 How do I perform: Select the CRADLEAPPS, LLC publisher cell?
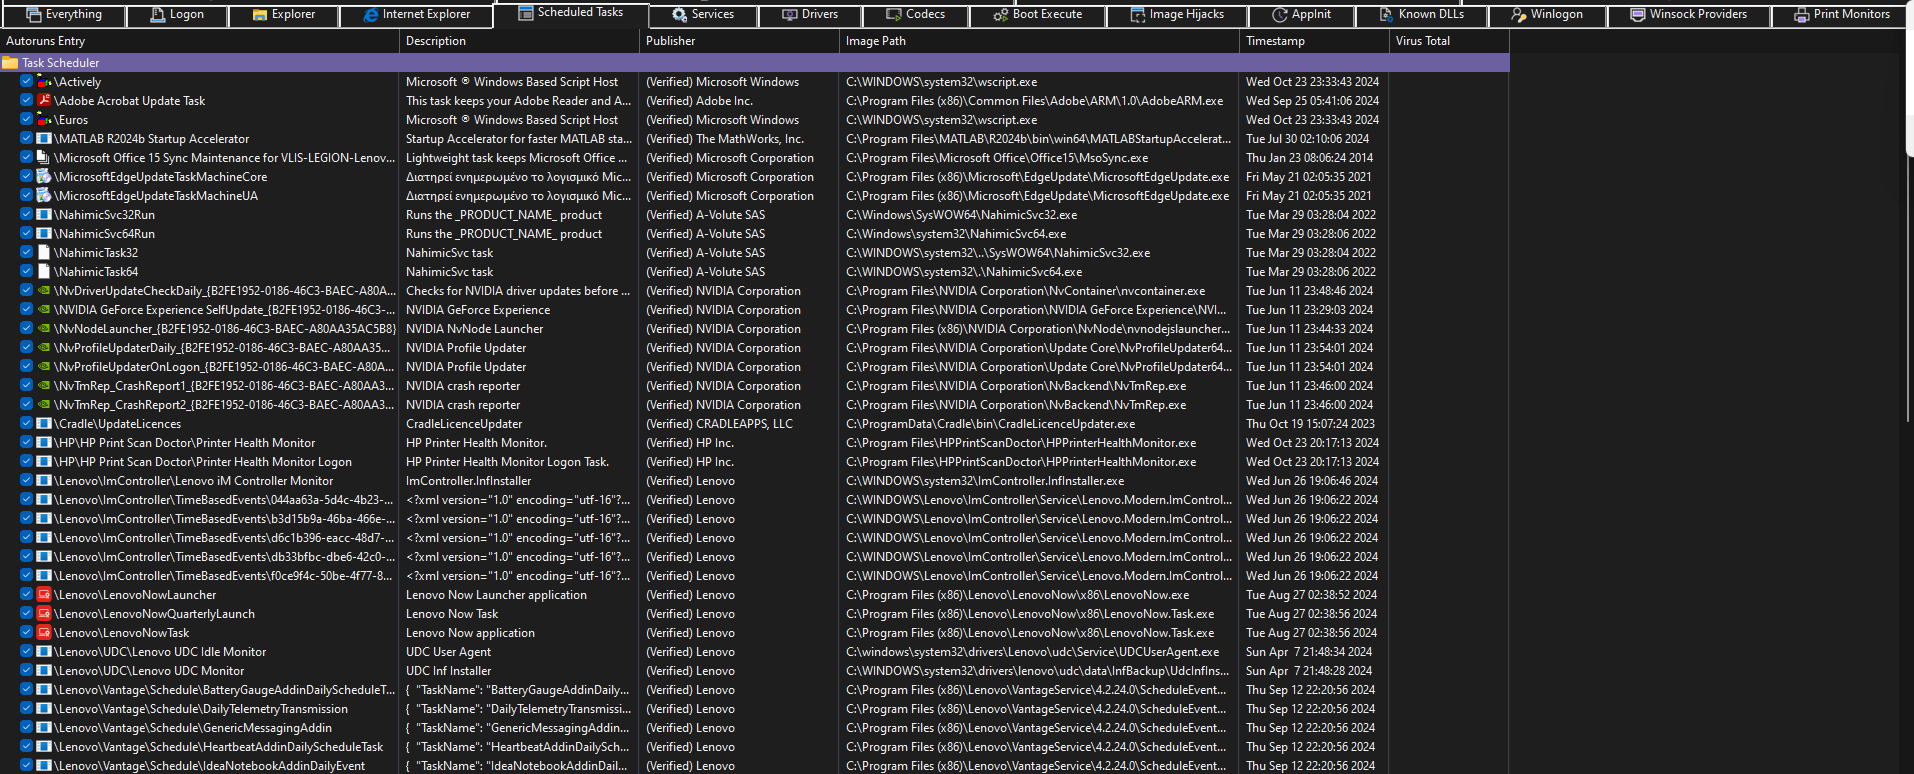[719, 424]
